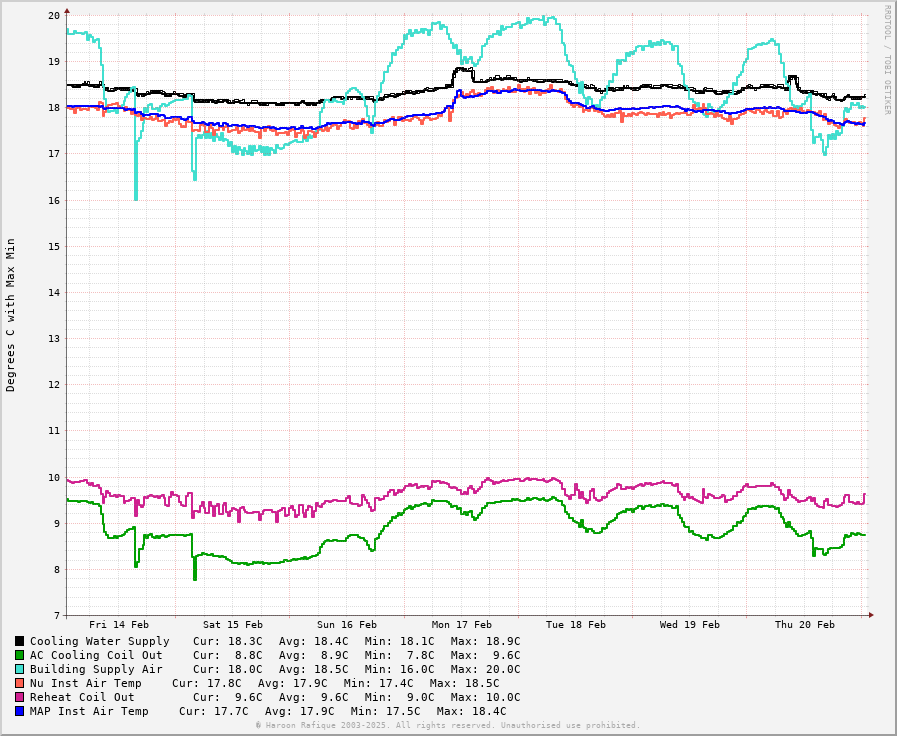This screenshot has width=897, height=736.
Task: Select the Fri 14 Feb date label
Action: [119, 625]
